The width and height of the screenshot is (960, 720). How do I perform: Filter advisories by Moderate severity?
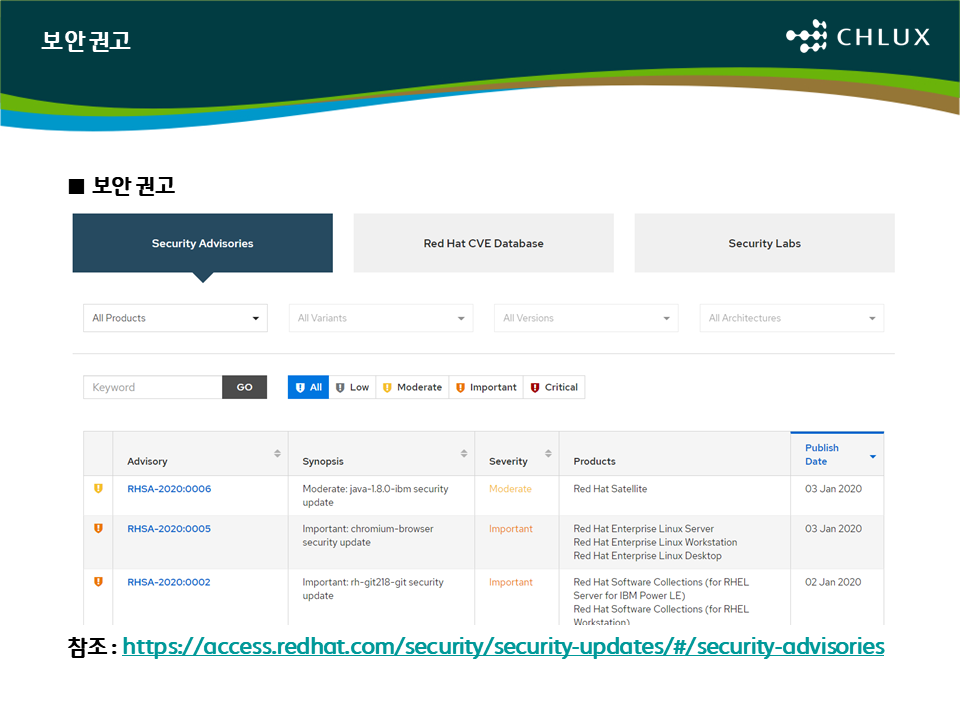(413, 387)
